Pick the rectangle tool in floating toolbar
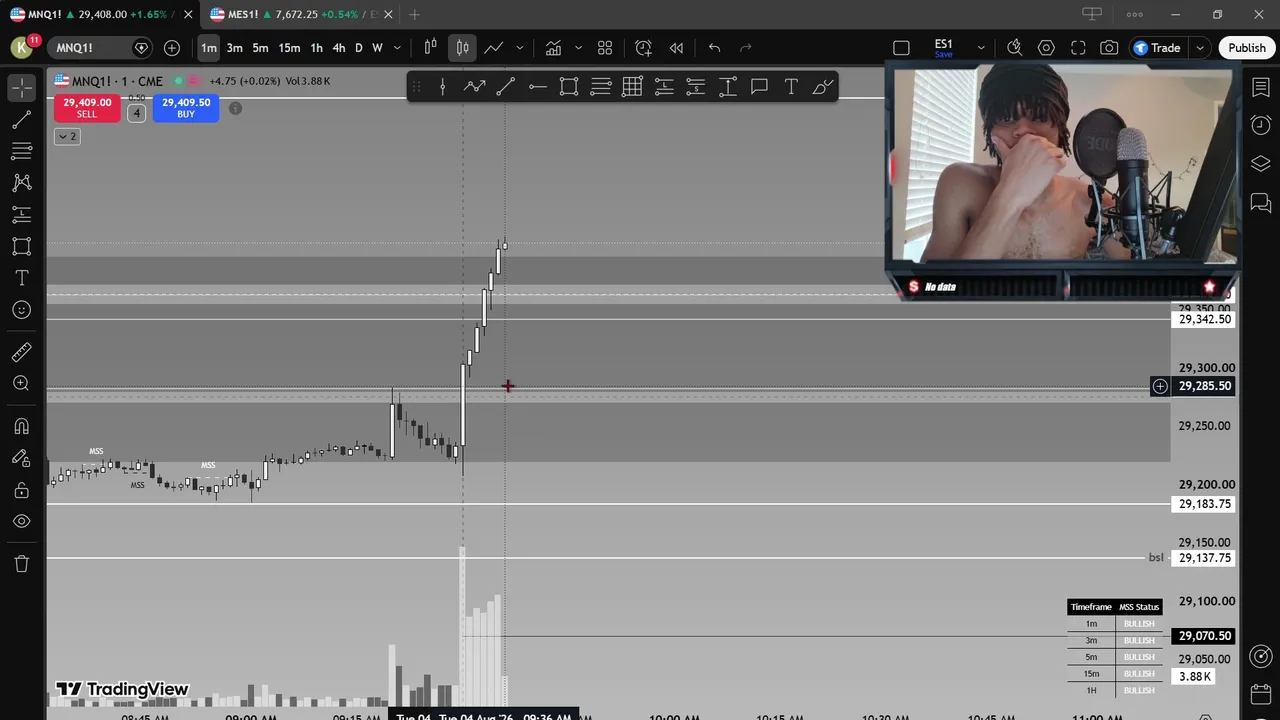1280x720 pixels. [569, 87]
